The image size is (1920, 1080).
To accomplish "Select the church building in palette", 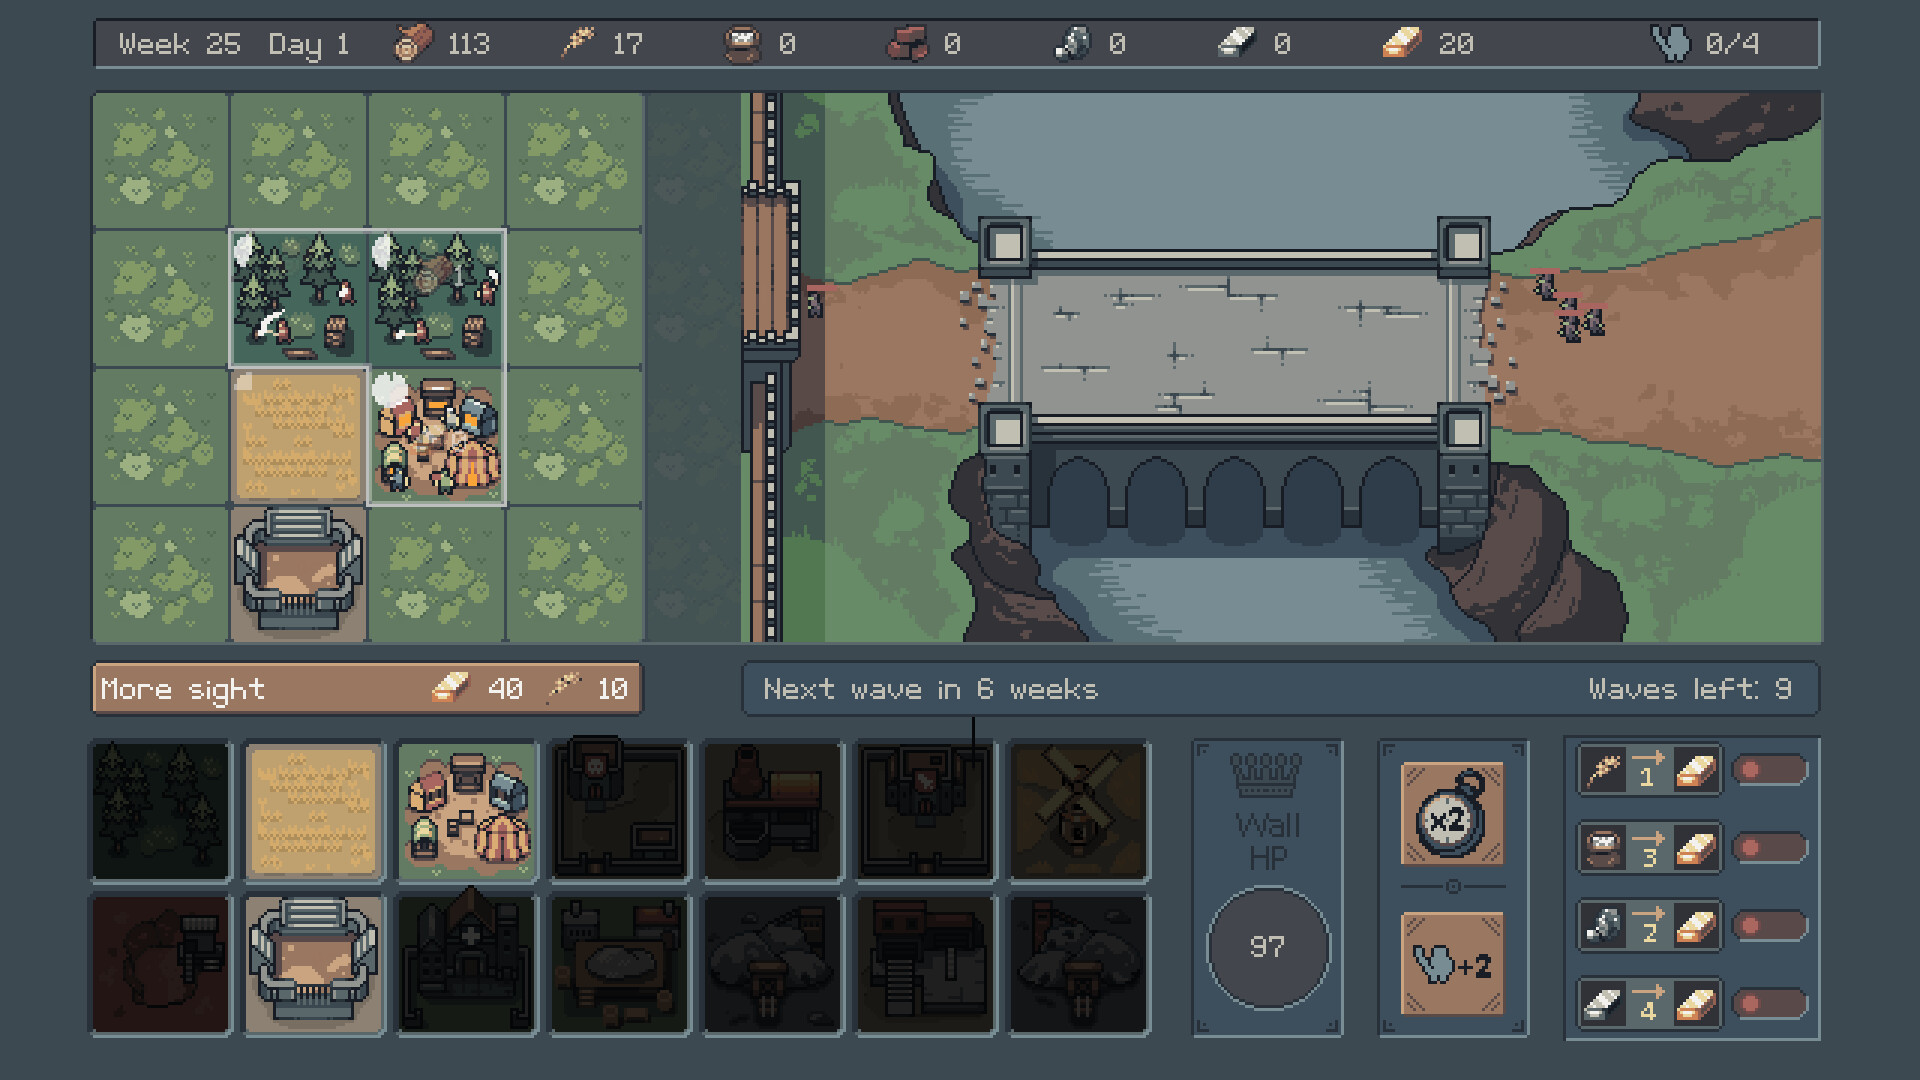I will tap(467, 965).
